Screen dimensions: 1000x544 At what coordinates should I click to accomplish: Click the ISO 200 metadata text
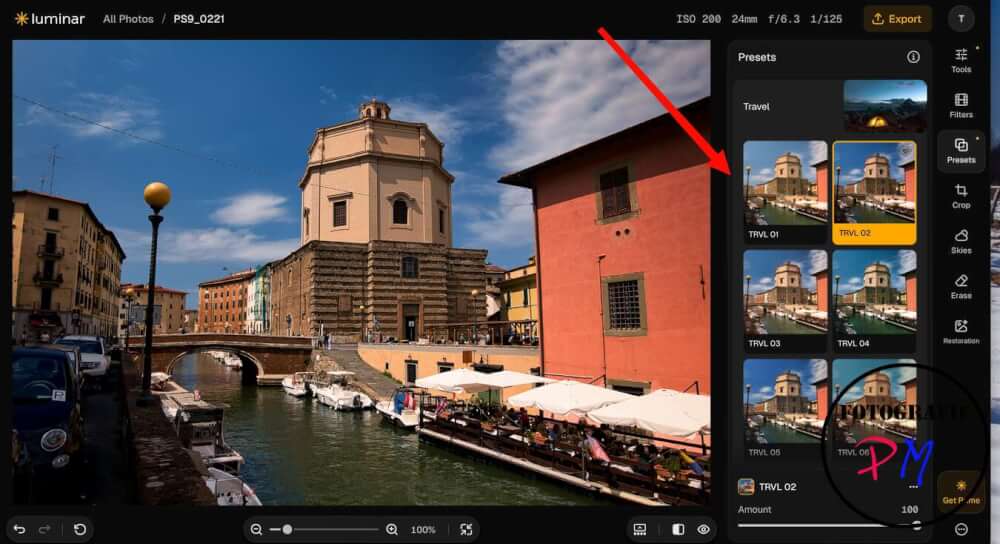[x=698, y=19]
